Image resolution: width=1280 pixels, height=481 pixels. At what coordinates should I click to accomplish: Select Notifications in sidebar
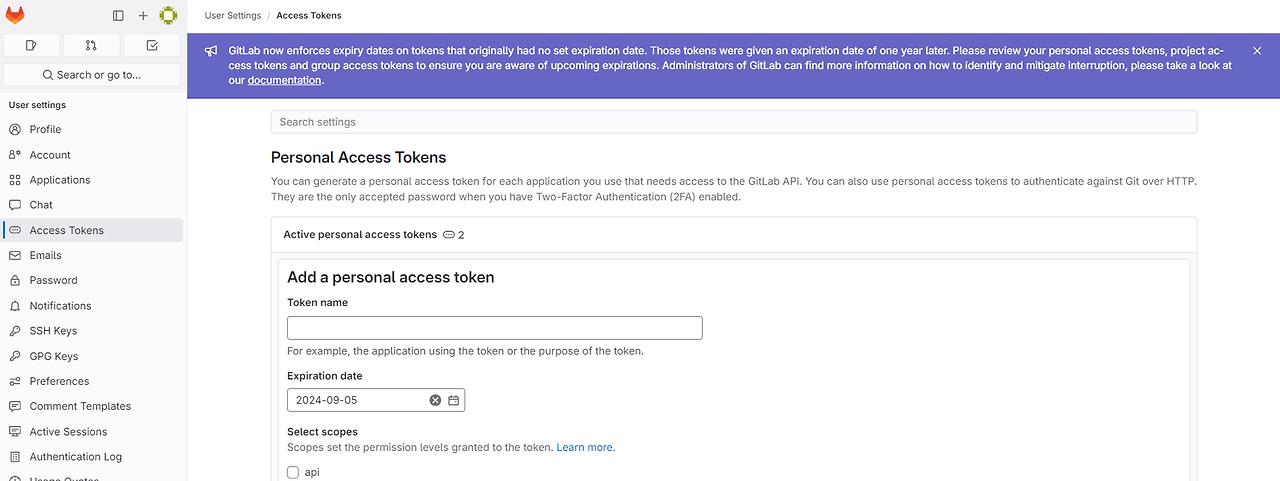92,306
